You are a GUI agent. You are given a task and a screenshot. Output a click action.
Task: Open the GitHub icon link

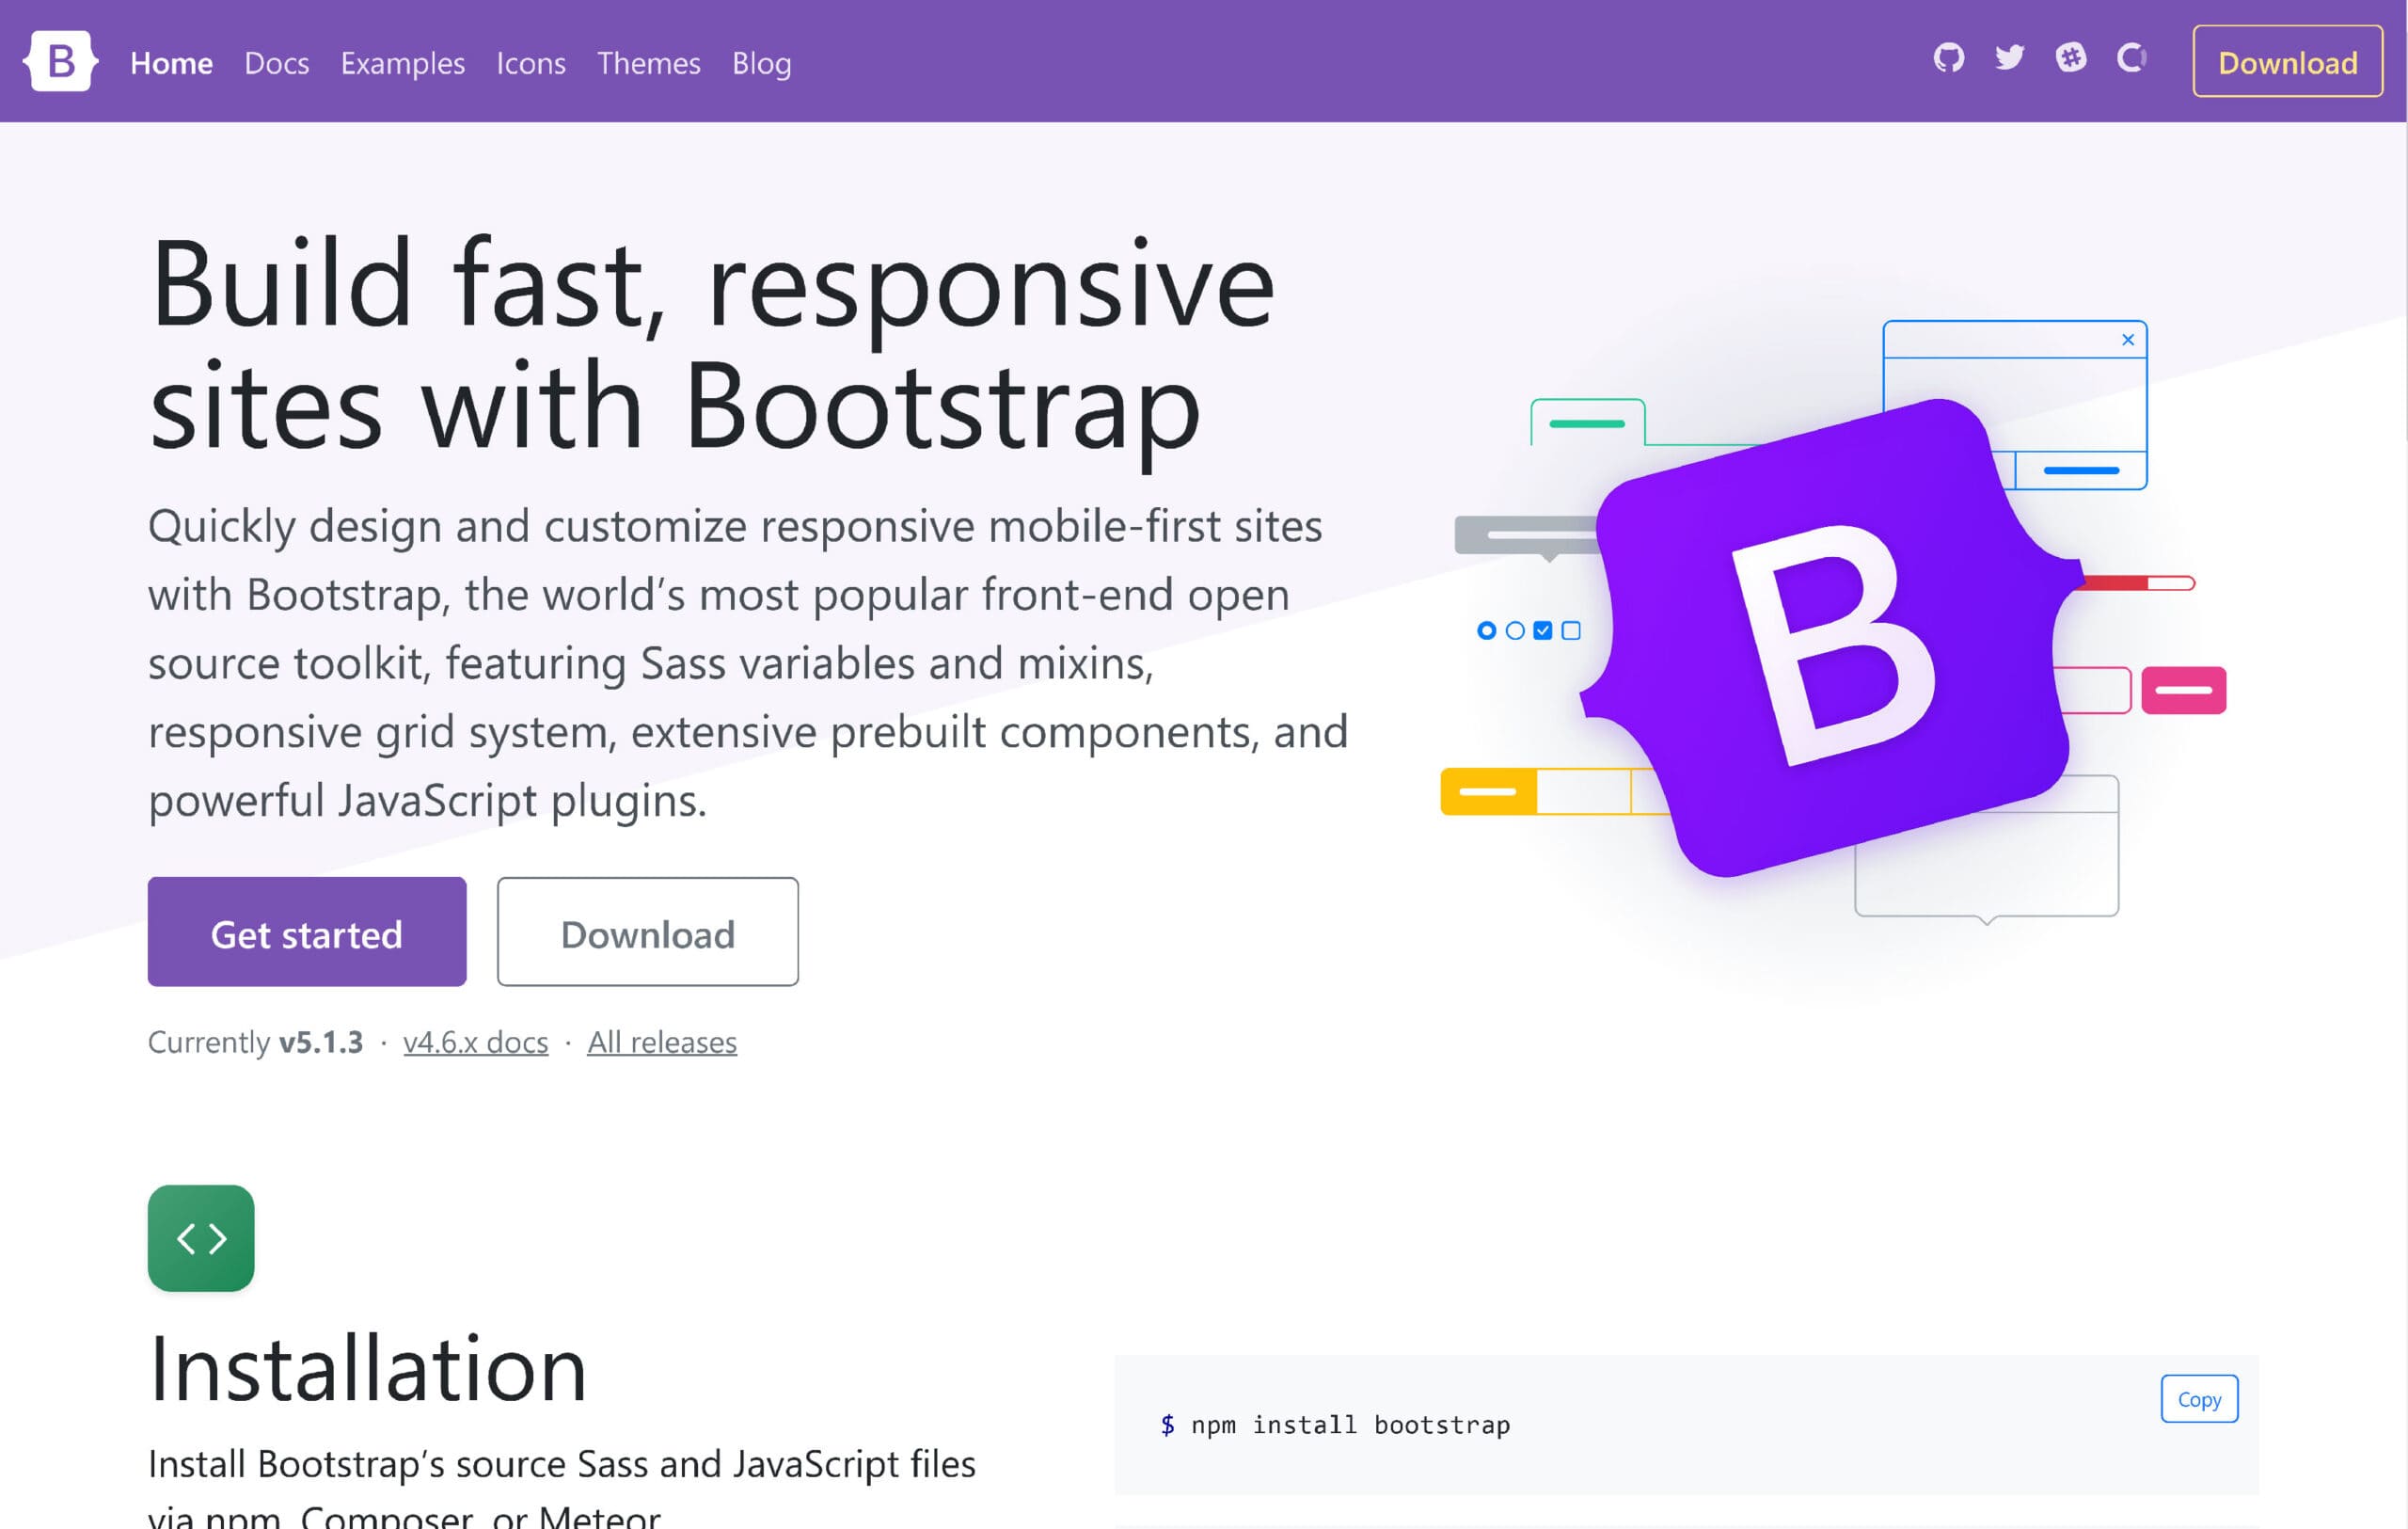click(1948, 58)
